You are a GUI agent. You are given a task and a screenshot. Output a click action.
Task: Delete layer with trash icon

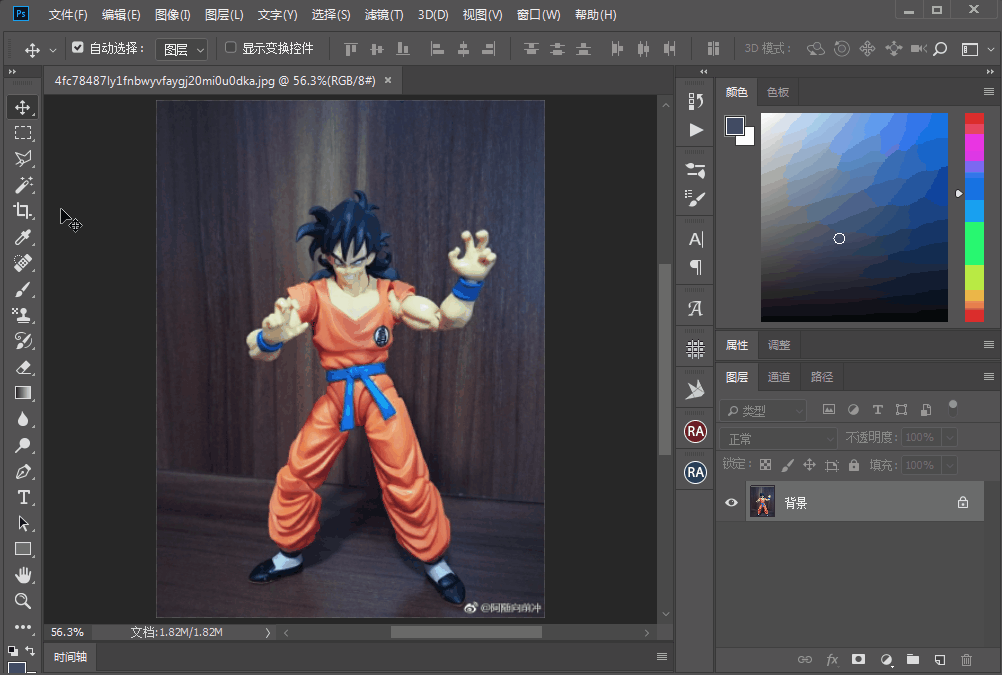pyautogui.click(x=966, y=660)
